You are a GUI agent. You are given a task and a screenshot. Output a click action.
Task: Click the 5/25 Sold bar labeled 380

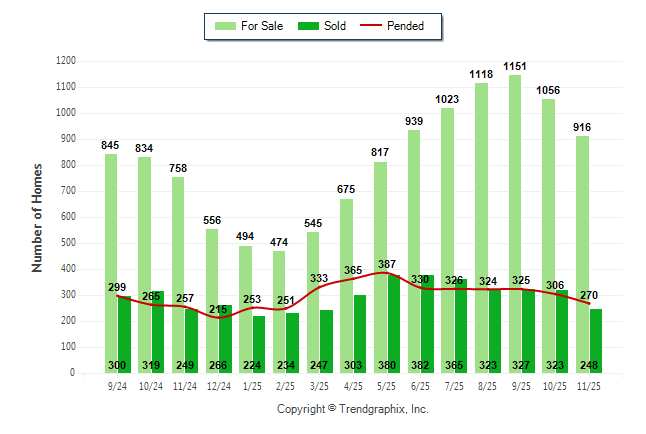(391, 320)
